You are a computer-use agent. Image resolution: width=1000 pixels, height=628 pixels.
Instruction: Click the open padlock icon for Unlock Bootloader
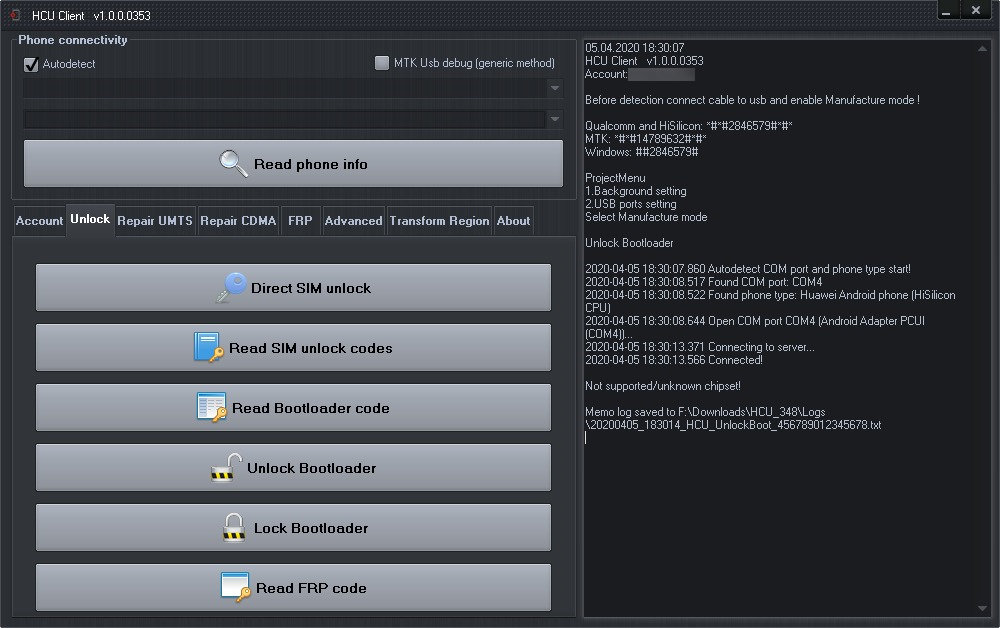click(226, 467)
